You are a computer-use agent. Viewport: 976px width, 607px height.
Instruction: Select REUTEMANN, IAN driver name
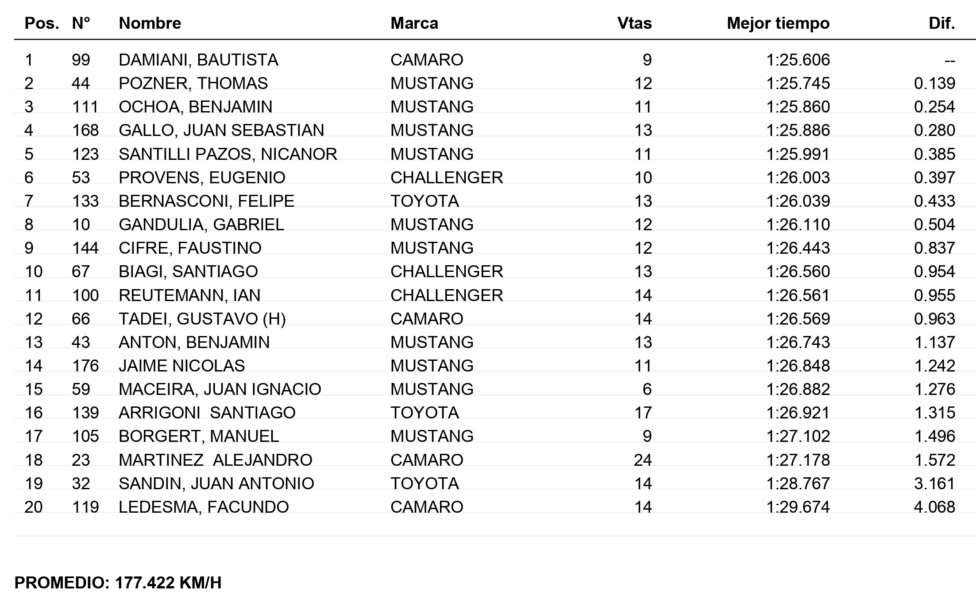coord(189,295)
